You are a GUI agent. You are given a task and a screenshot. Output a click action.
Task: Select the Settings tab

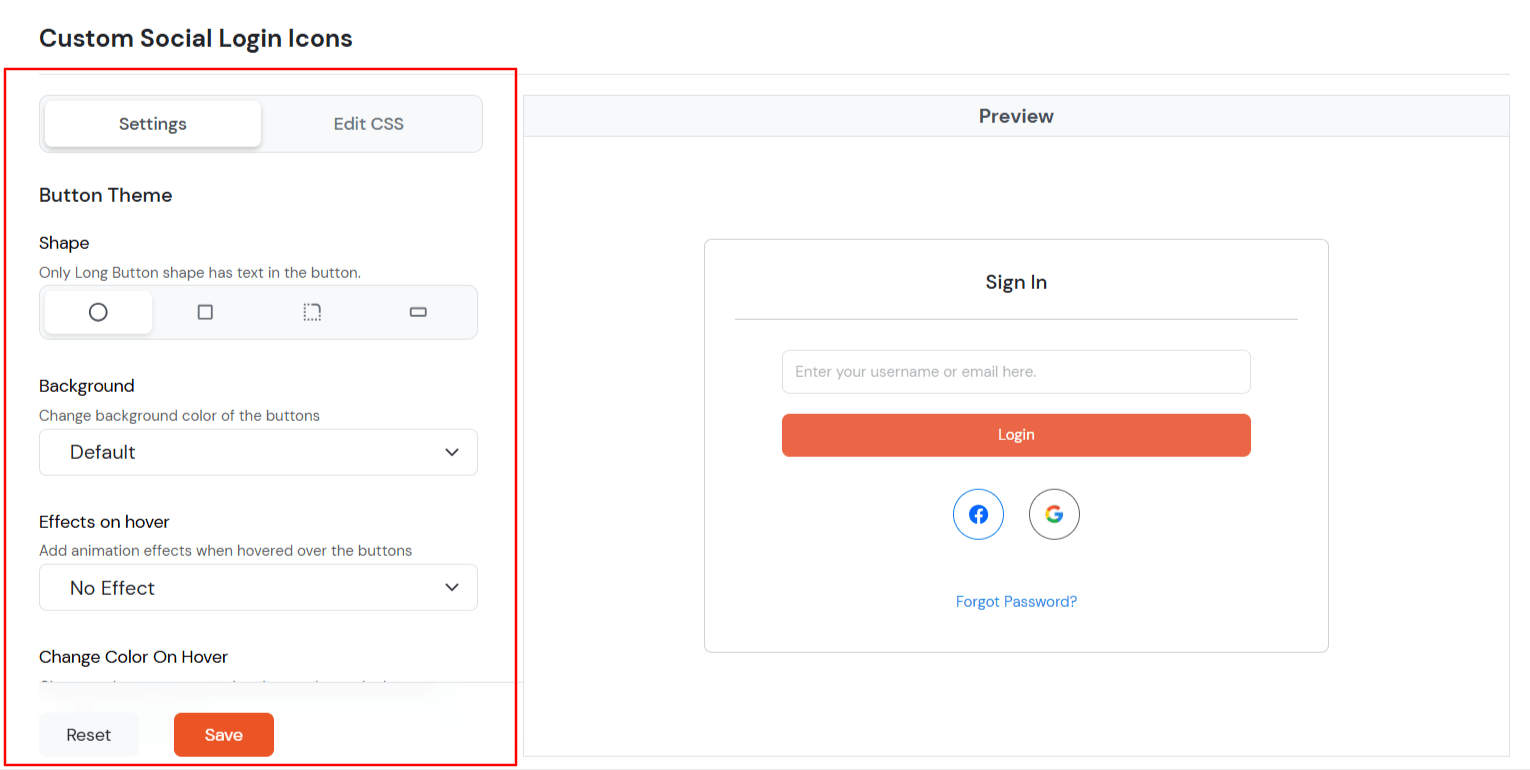pyautogui.click(x=151, y=123)
